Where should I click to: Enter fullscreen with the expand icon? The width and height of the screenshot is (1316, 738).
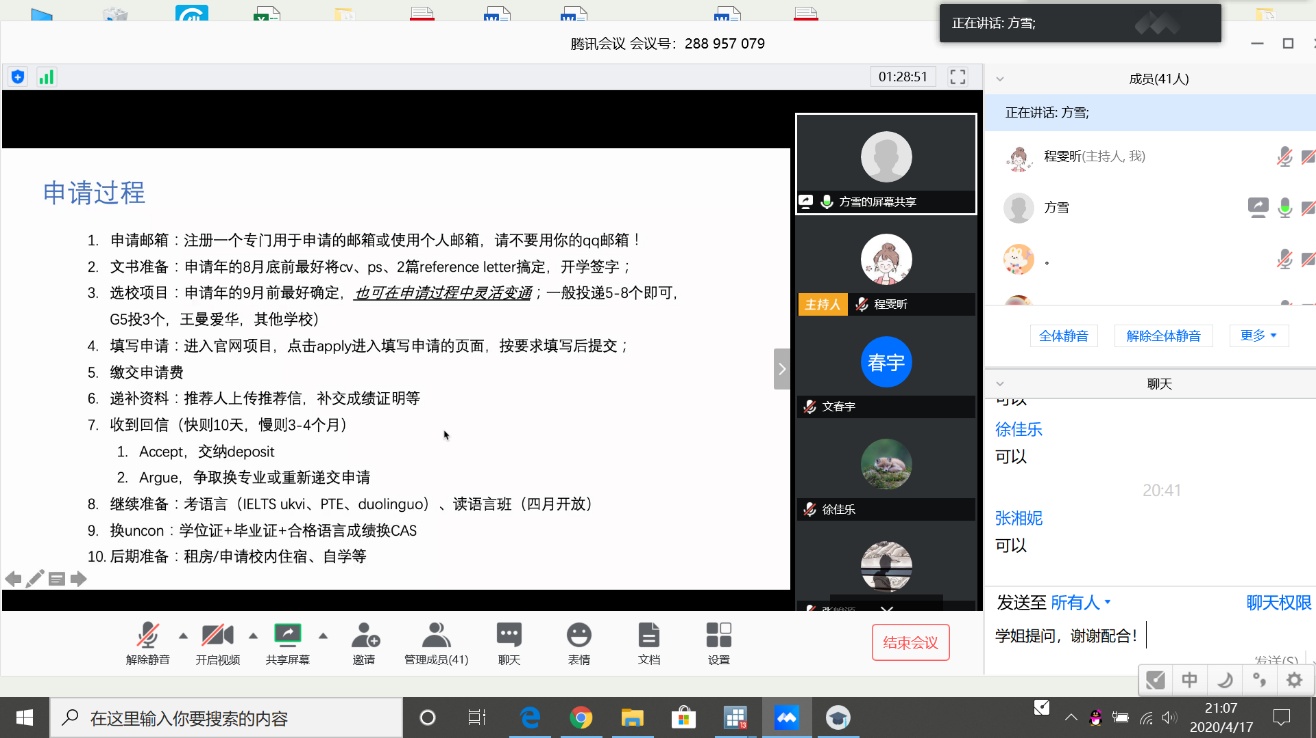[x=956, y=75]
